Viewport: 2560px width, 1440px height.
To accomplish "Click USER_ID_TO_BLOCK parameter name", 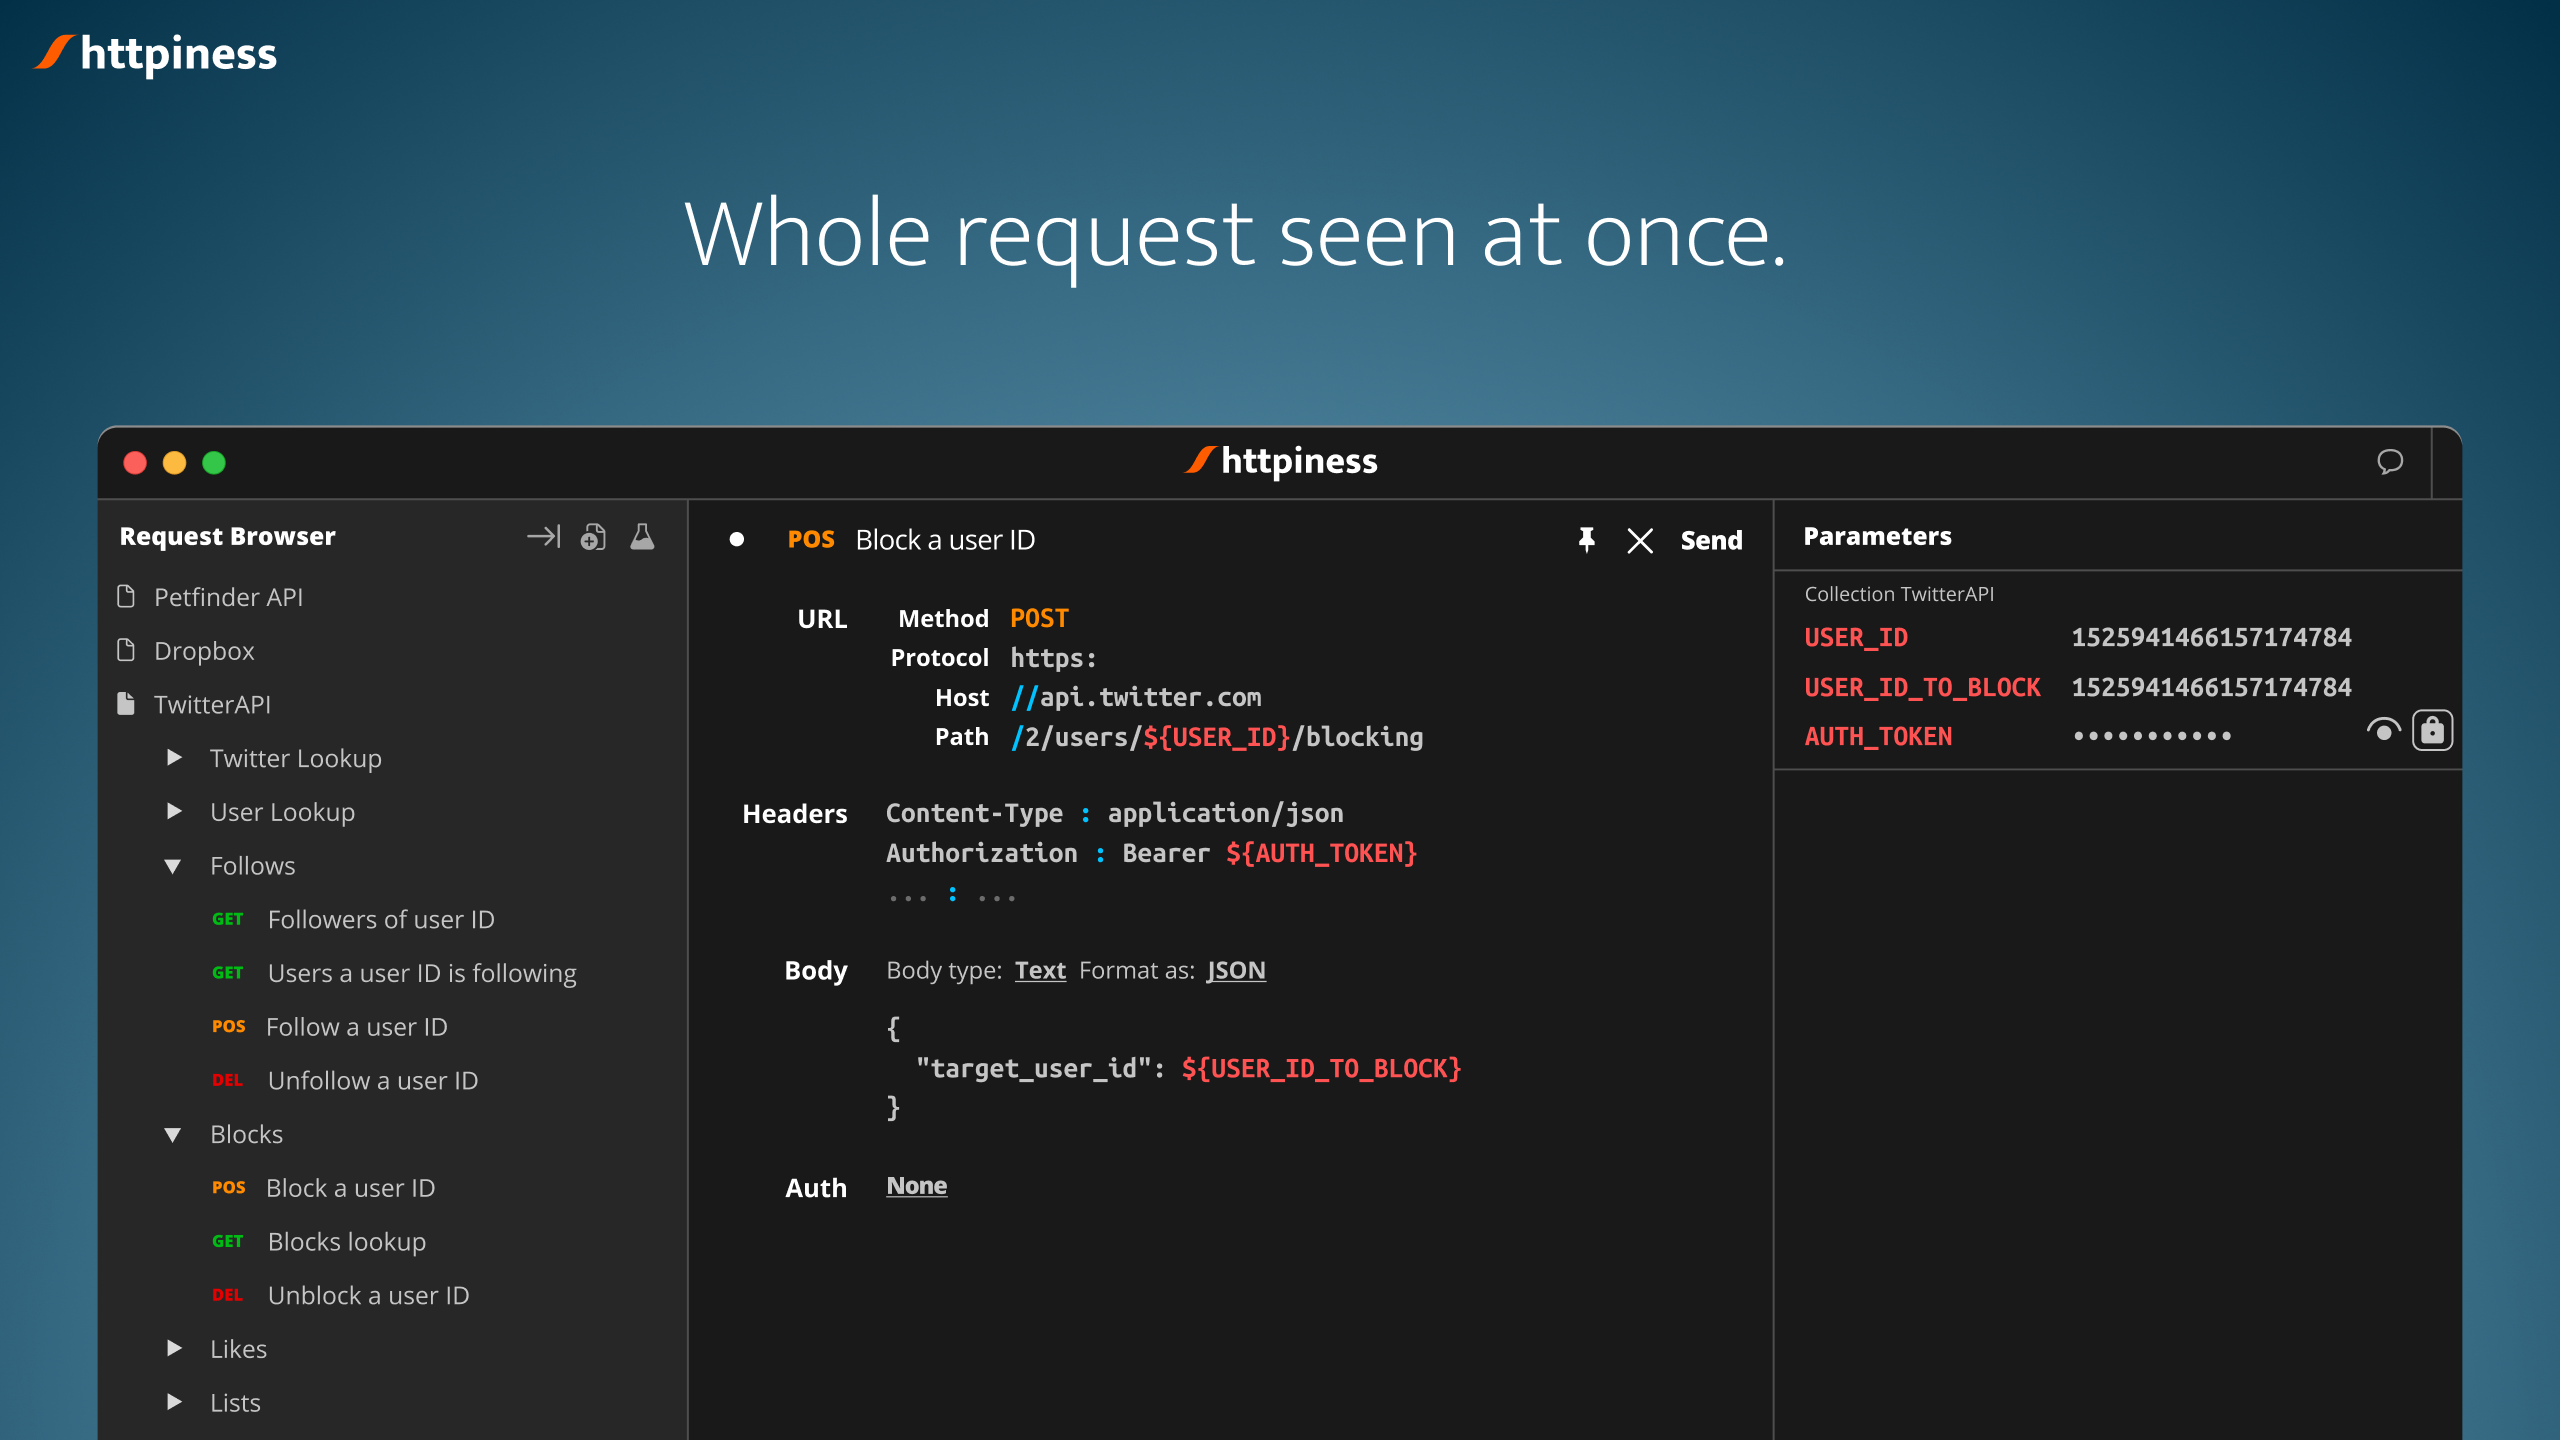I will [1922, 687].
